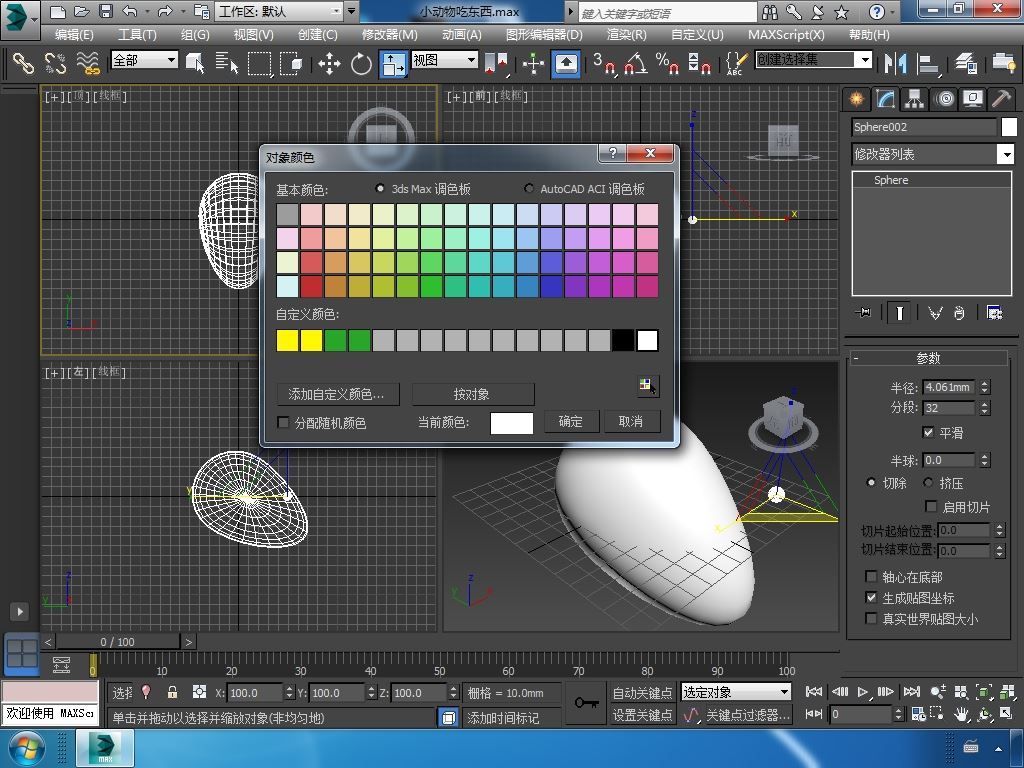This screenshot has width=1024, height=768.
Task: Activate the Bind to Space Warp tool
Action: point(88,63)
